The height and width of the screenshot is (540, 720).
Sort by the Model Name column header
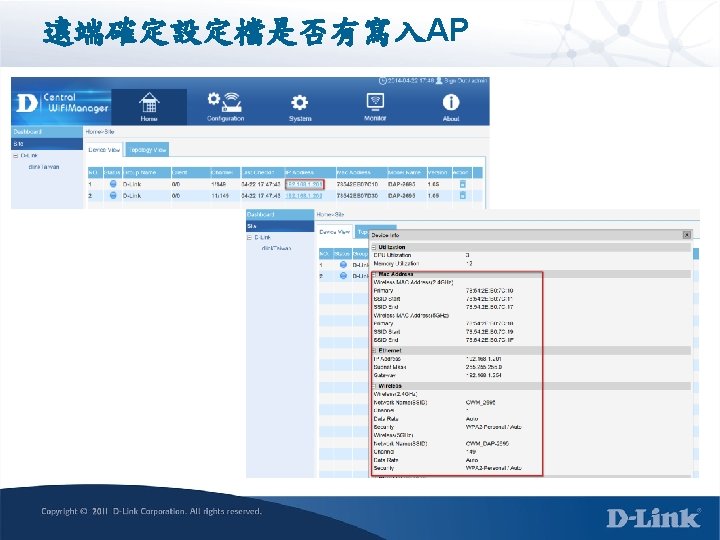[407, 173]
